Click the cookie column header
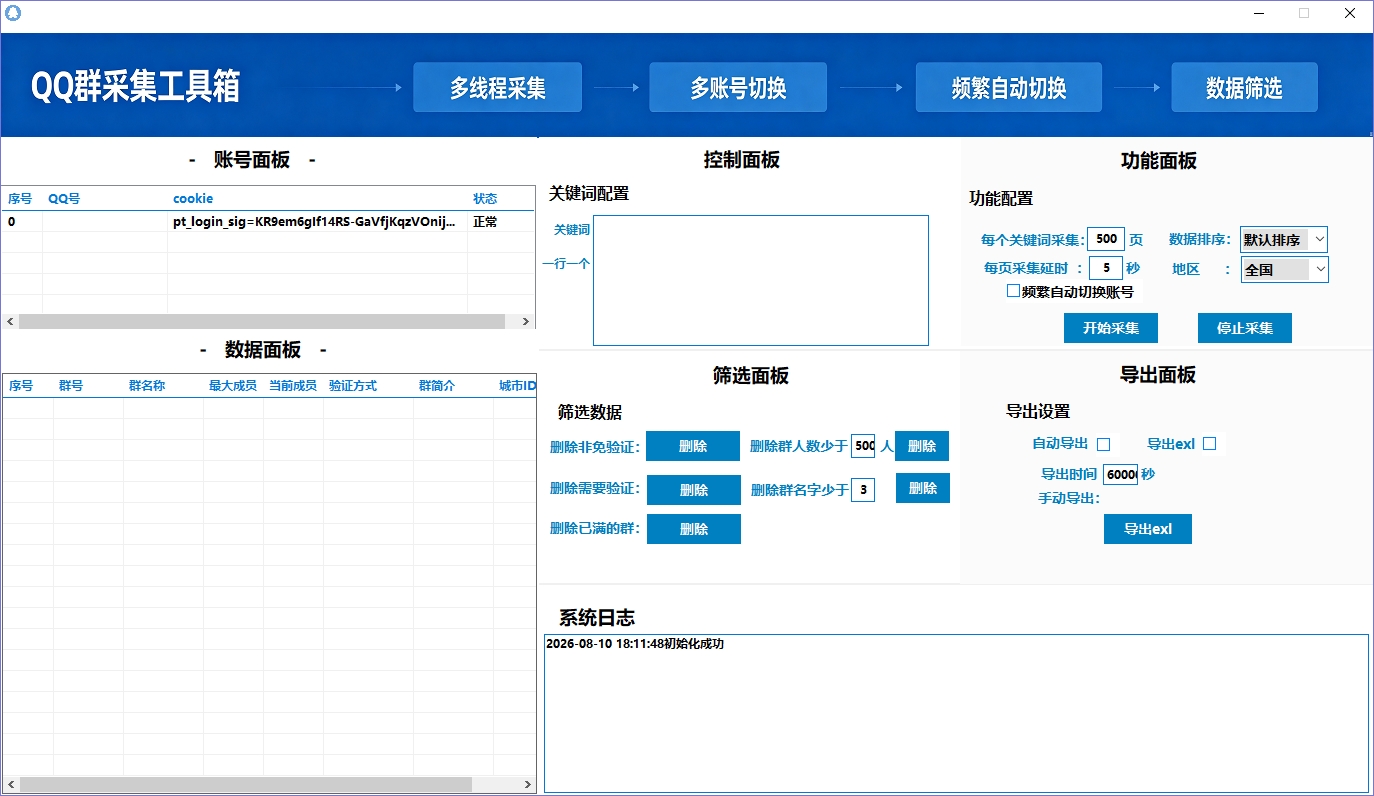The width and height of the screenshot is (1374, 796). click(317, 198)
